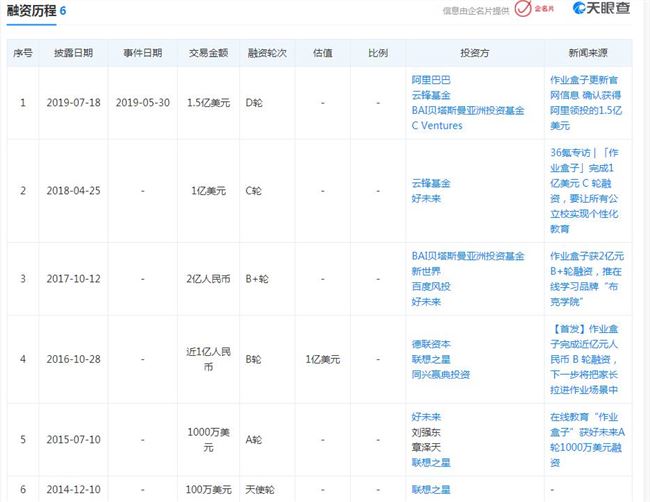
Task: Click the 序号 column header
Action: [23, 53]
